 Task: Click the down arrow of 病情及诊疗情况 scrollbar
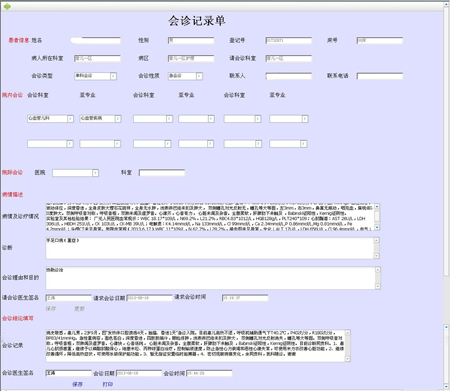click(x=377, y=227)
